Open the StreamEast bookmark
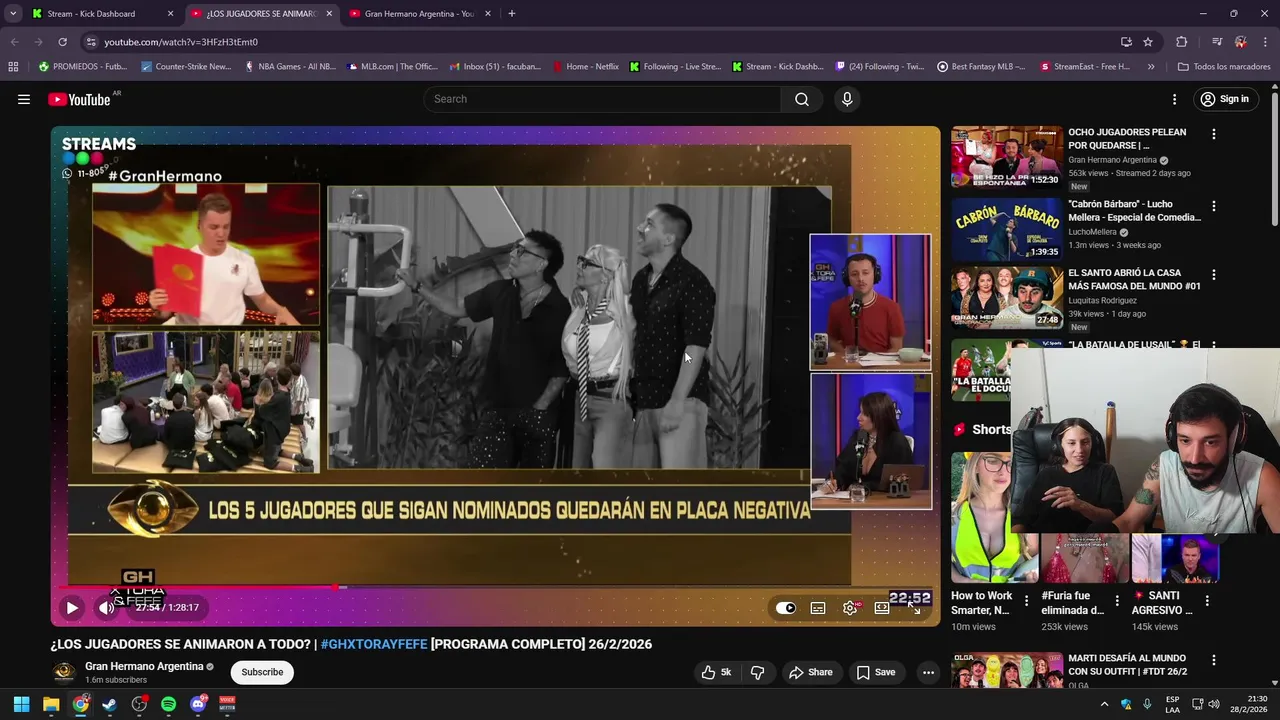This screenshot has height=720, width=1280. pyautogui.click(x=1085, y=67)
